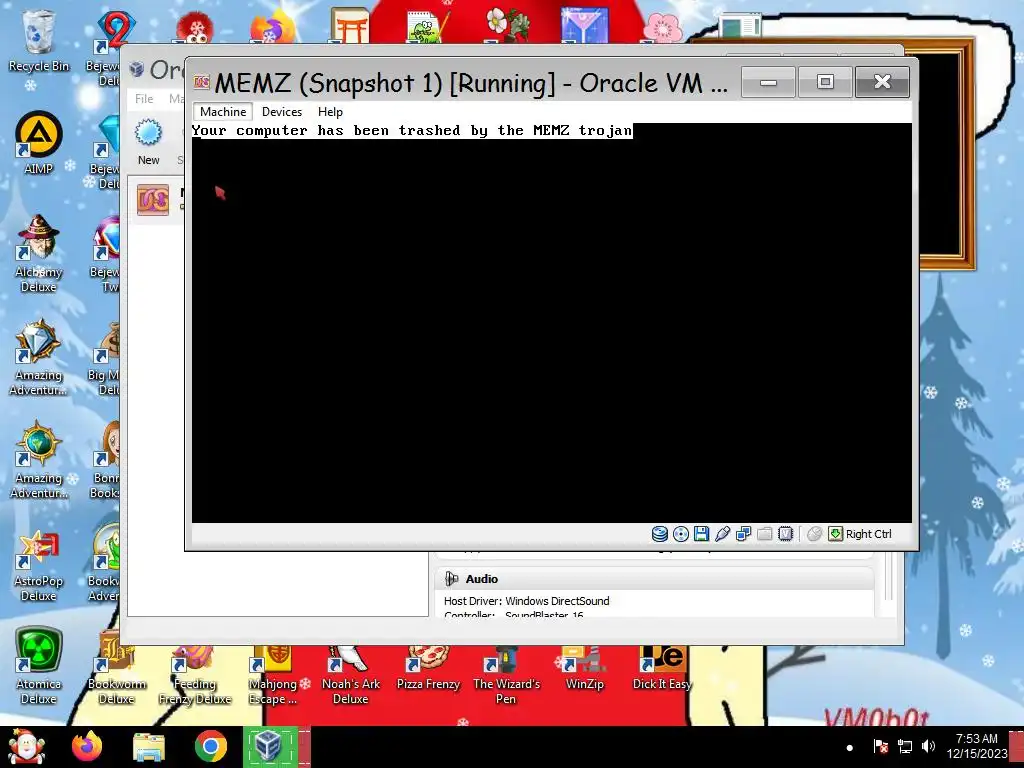Open Google Chrome from the taskbar
Viewport: 1024px width, 768px height.
click(210, 747)
